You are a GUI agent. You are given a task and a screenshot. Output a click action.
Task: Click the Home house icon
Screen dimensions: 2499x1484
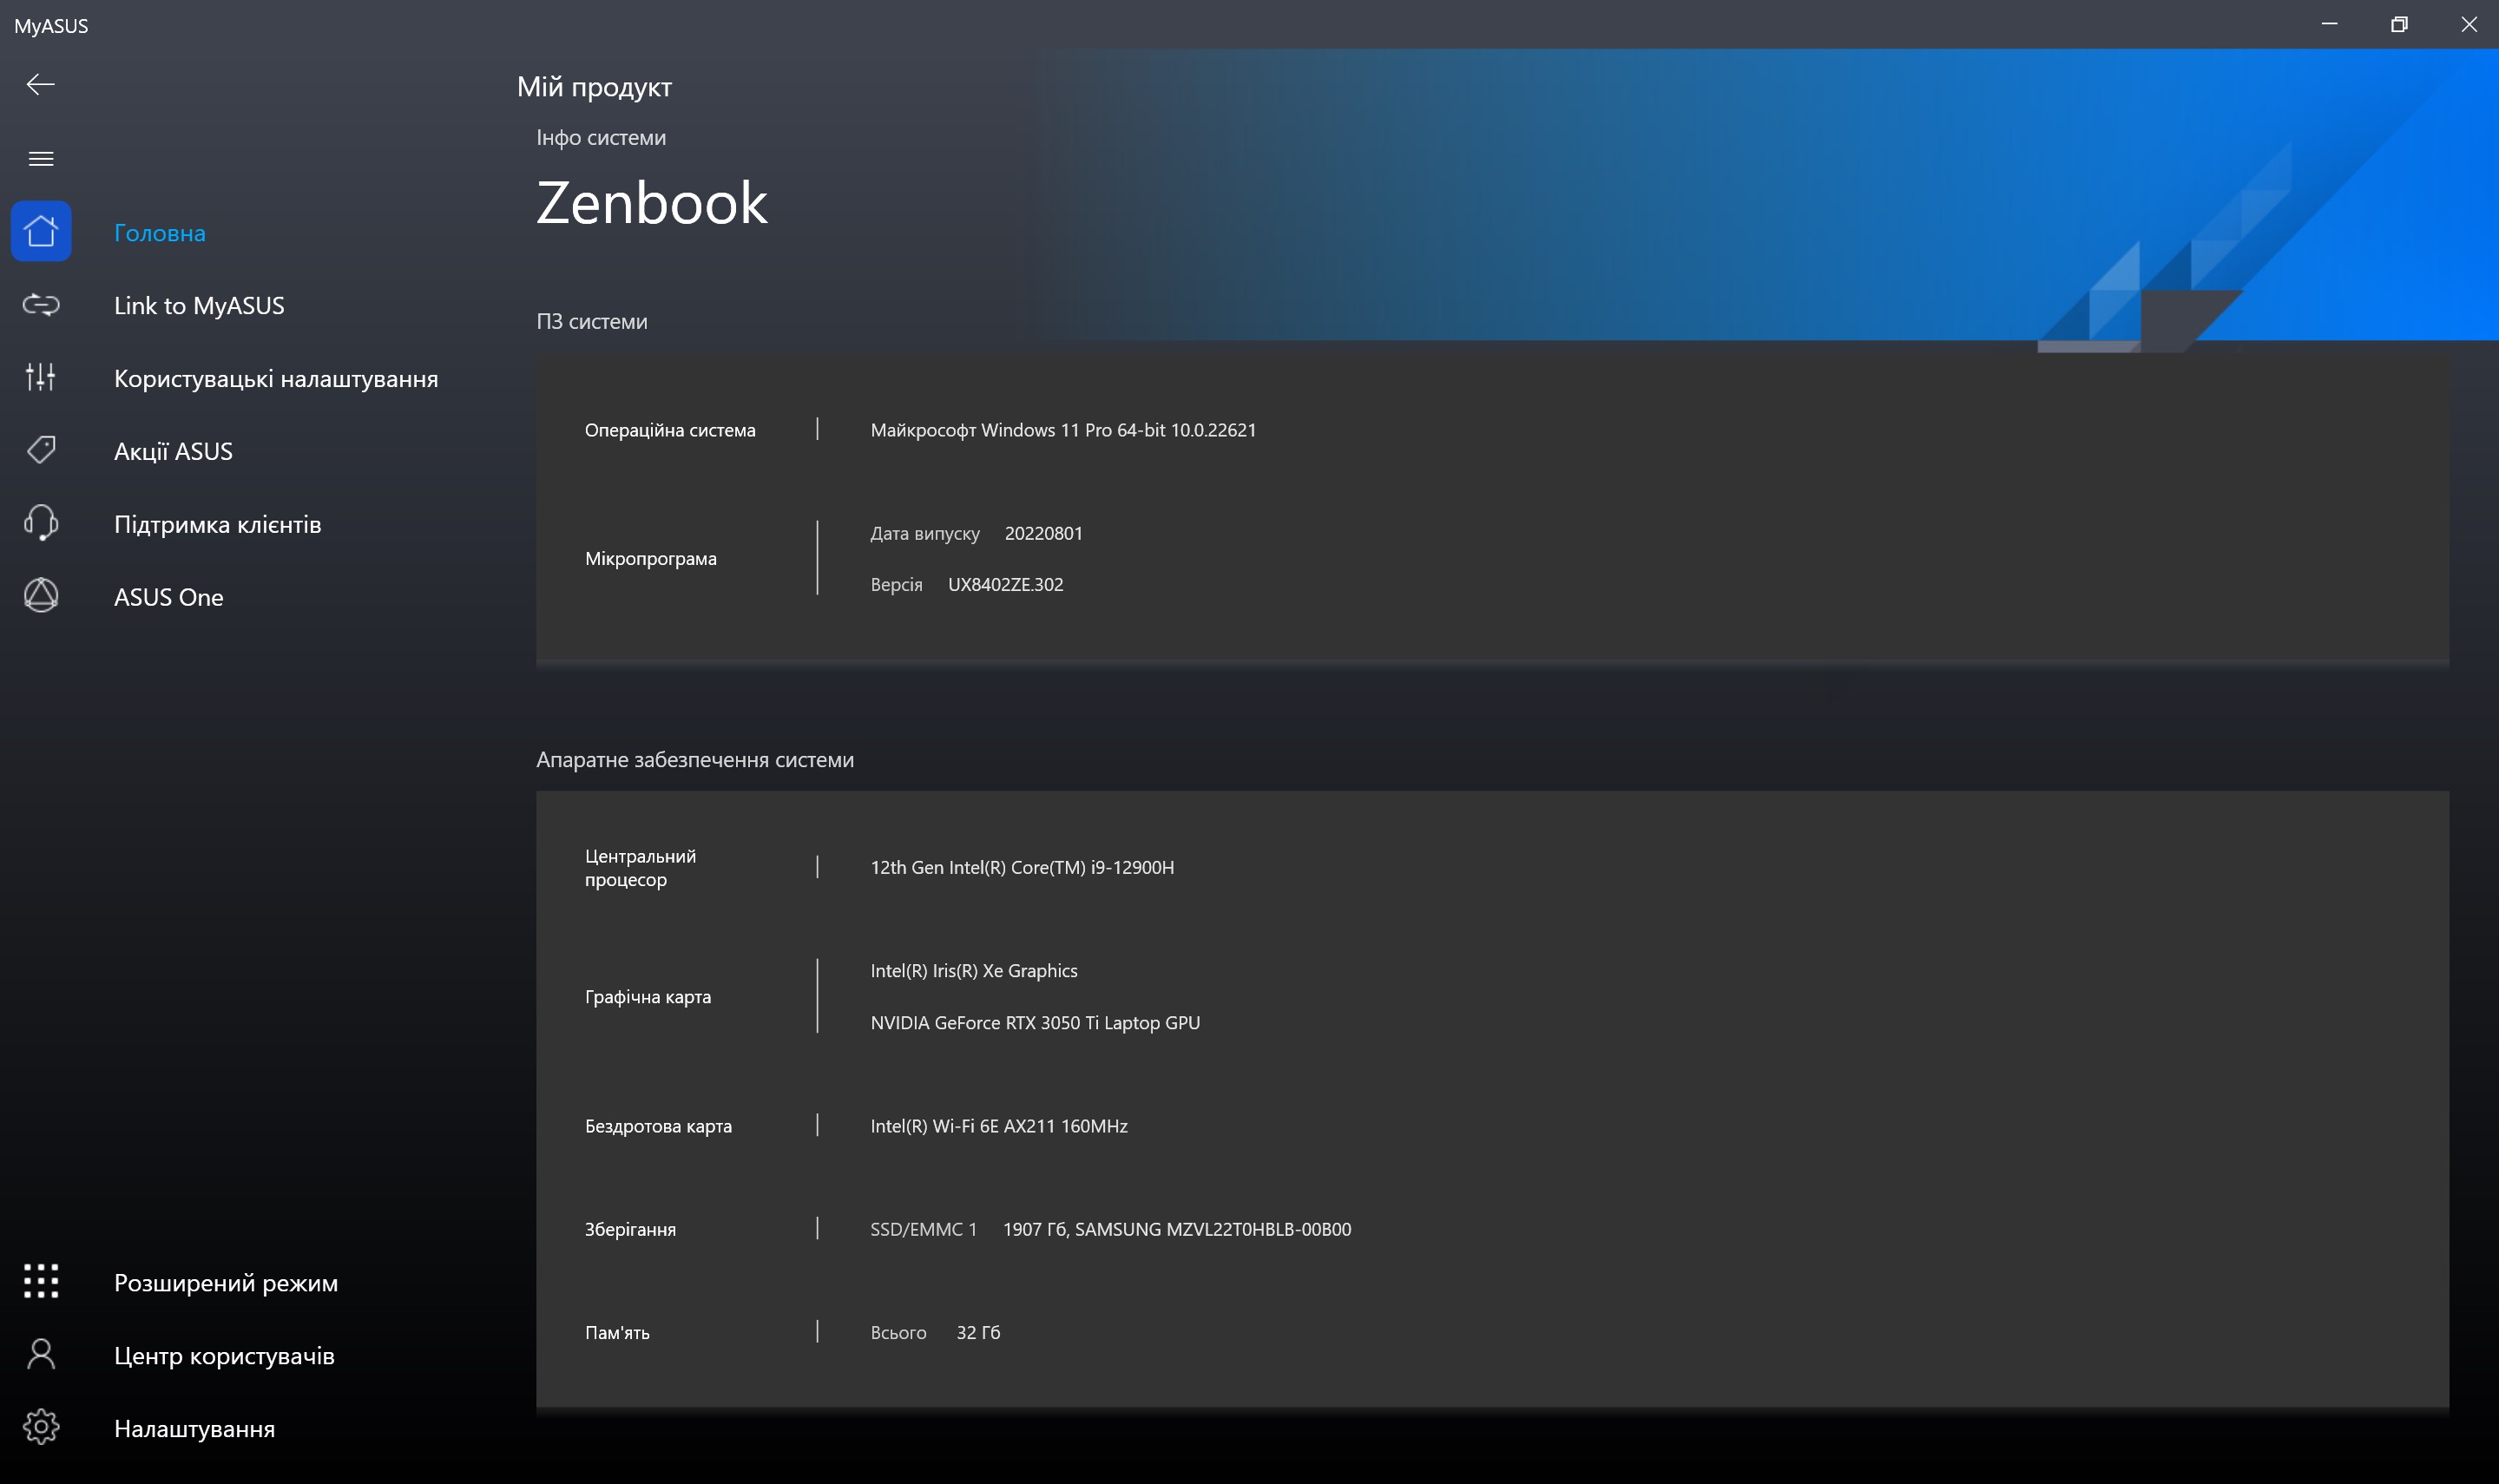tap(41, 232)
